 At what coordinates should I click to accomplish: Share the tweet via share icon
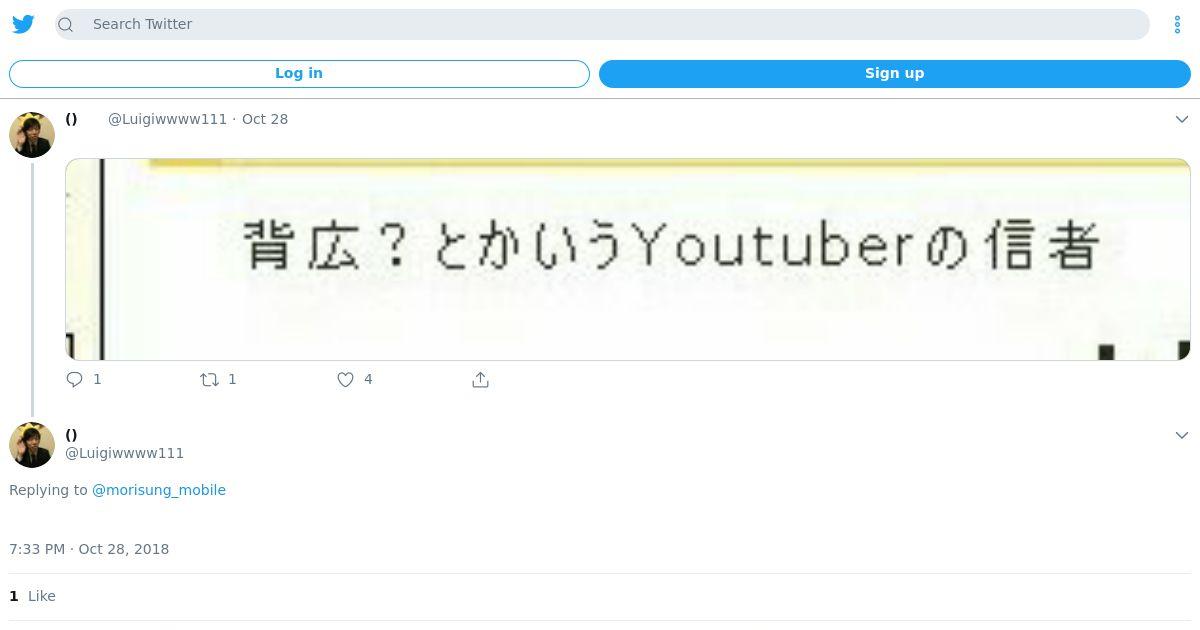click(x=480, y=379)
